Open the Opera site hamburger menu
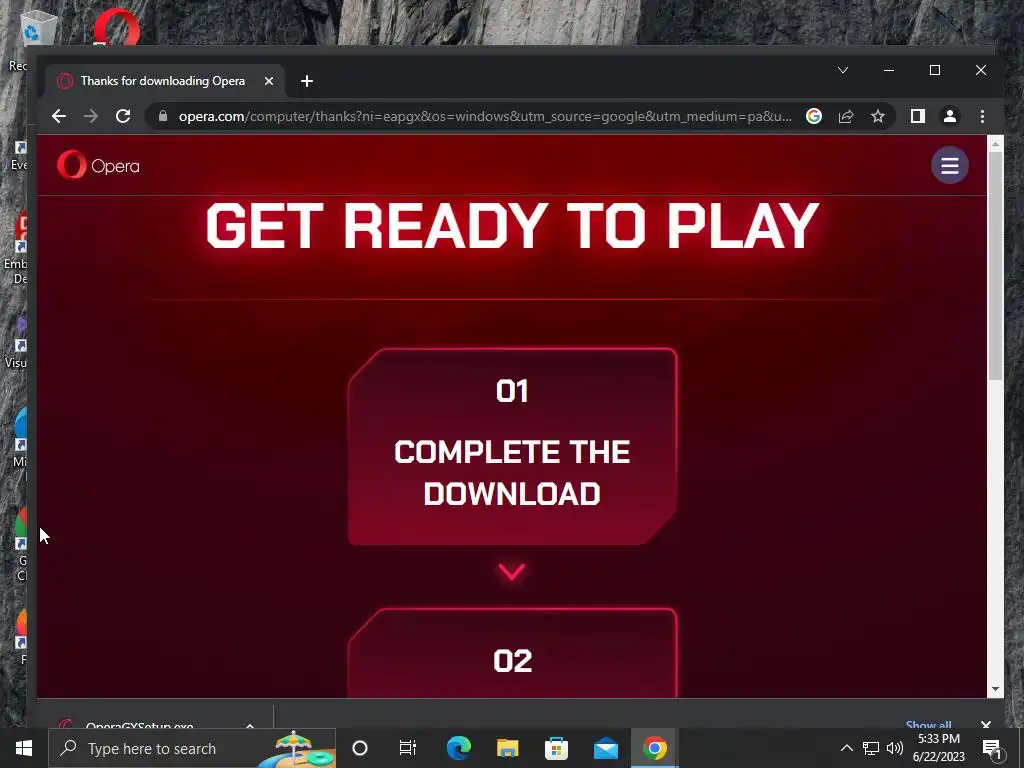The image size is (1024, 768). [950, 165]
